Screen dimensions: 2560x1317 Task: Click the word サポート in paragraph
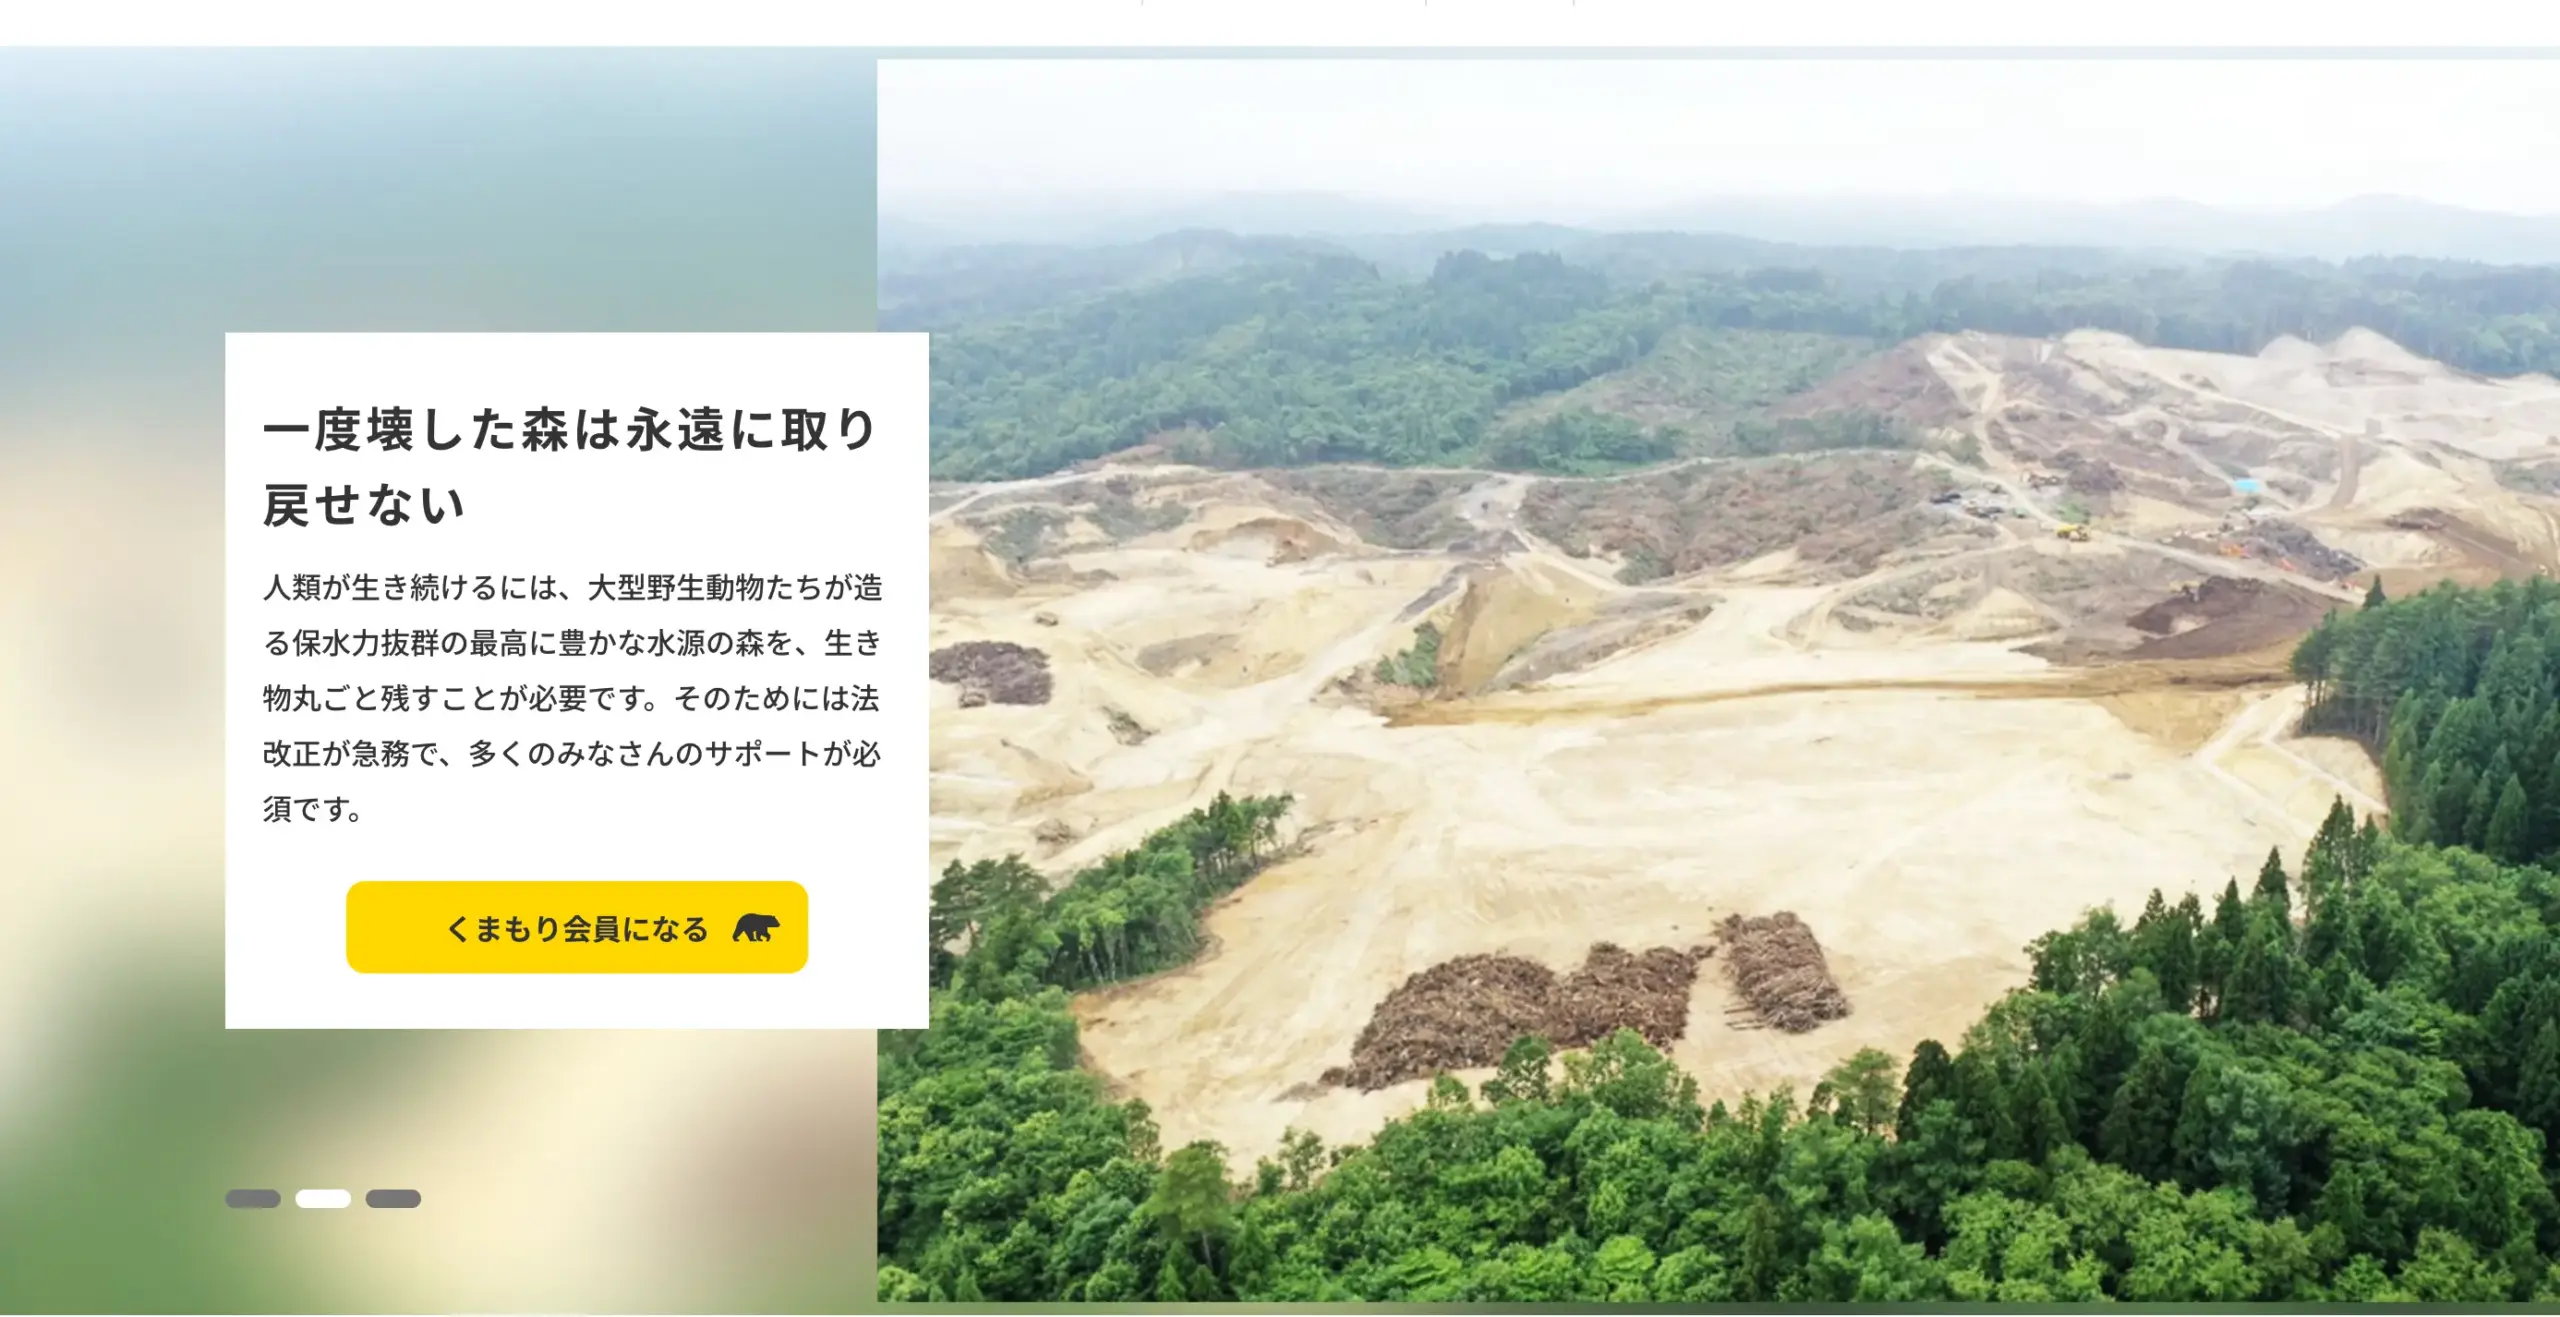pyautogui.click(x=763, y=753)
